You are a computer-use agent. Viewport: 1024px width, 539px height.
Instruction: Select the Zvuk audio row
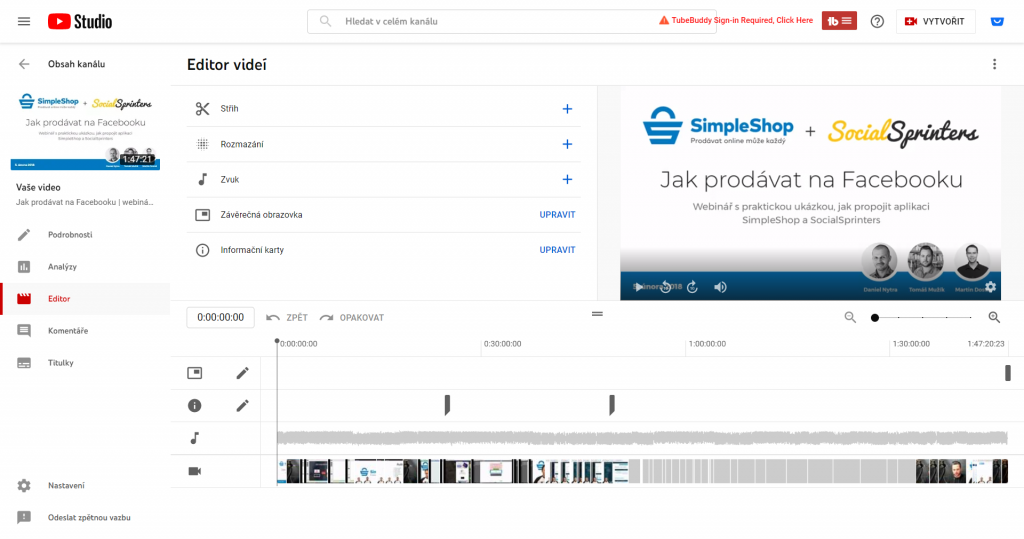[x=384, y=180]
